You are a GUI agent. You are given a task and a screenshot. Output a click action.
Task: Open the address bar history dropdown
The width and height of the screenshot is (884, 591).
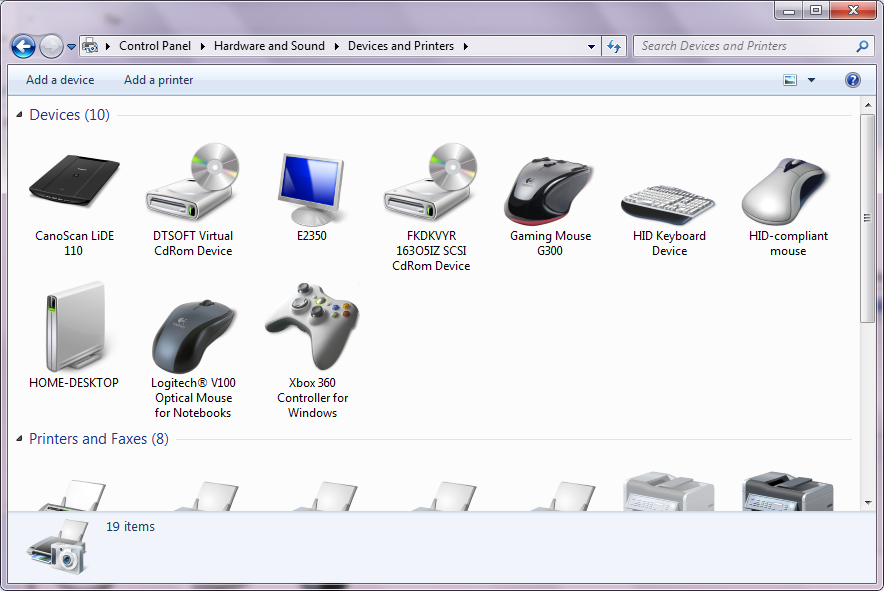click(x=591, y=47)
